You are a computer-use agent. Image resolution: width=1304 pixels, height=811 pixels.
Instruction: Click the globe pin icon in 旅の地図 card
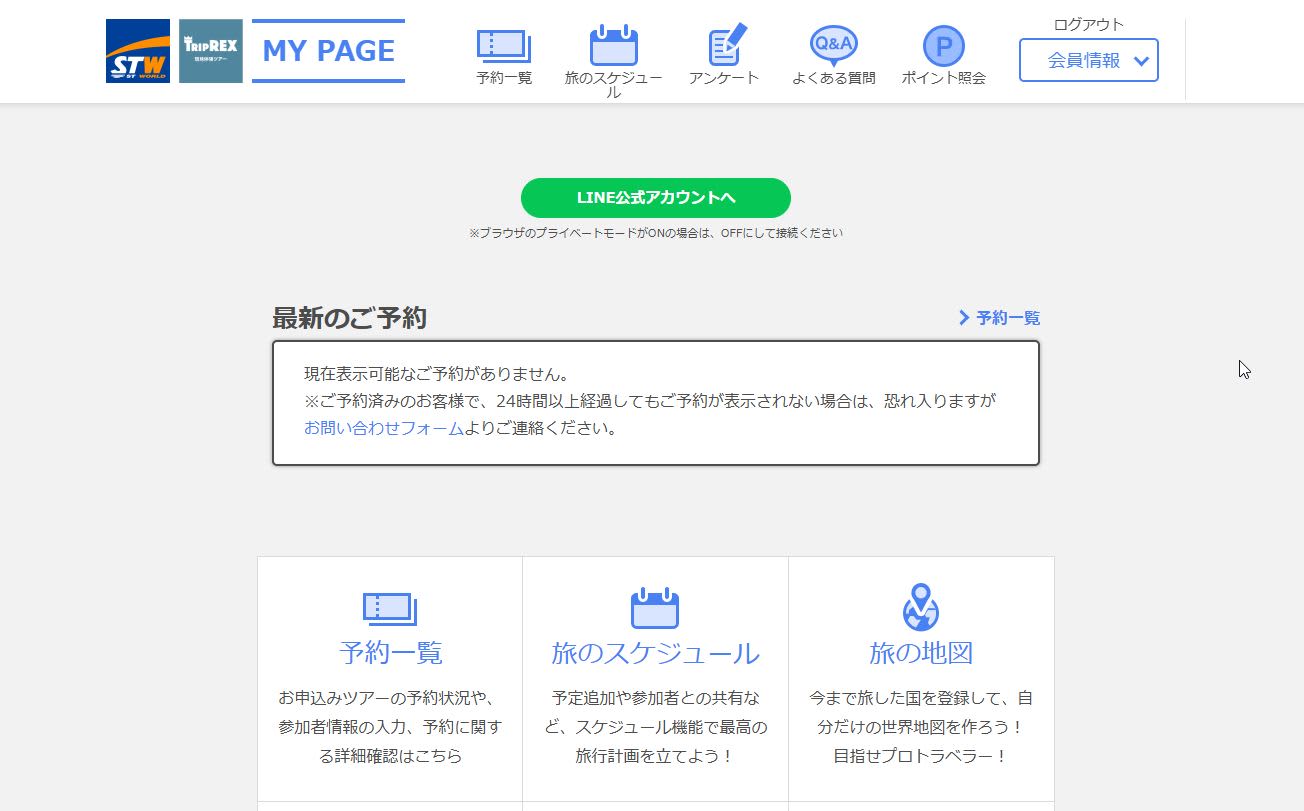point(921,607)
